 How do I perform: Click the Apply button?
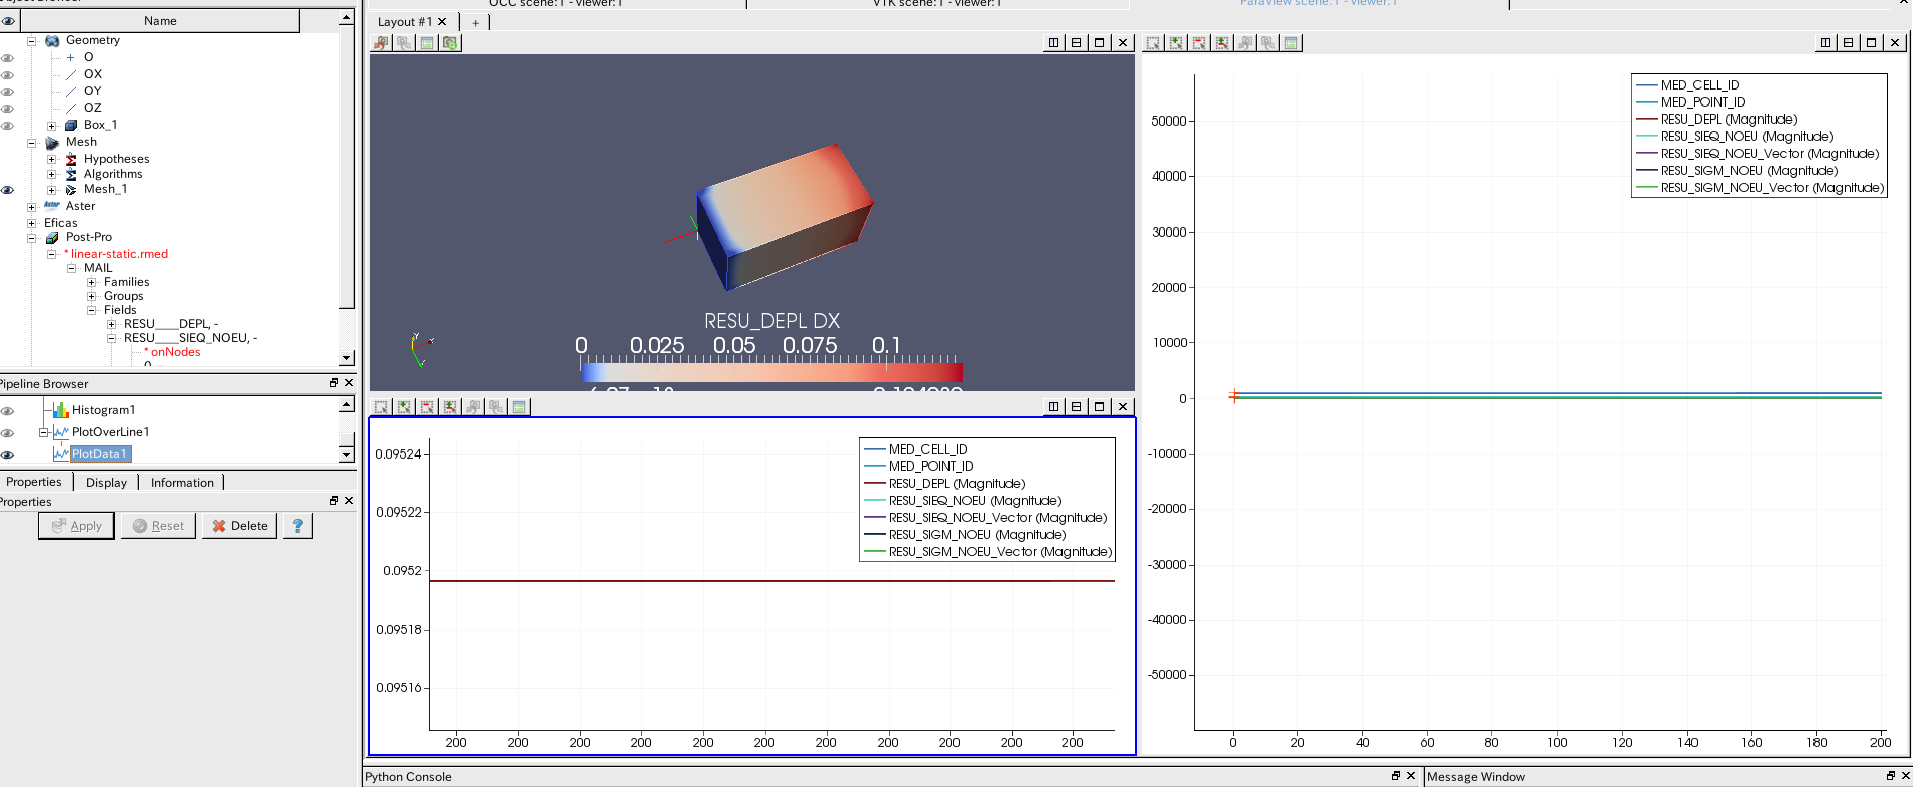tap(76, 526)
